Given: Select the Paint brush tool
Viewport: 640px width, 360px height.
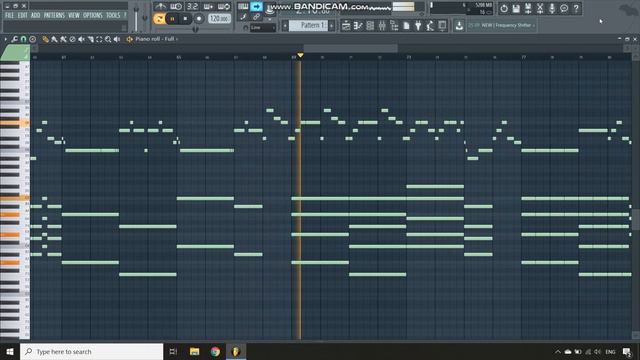Looking at the screenshot, I should point(54,39).
